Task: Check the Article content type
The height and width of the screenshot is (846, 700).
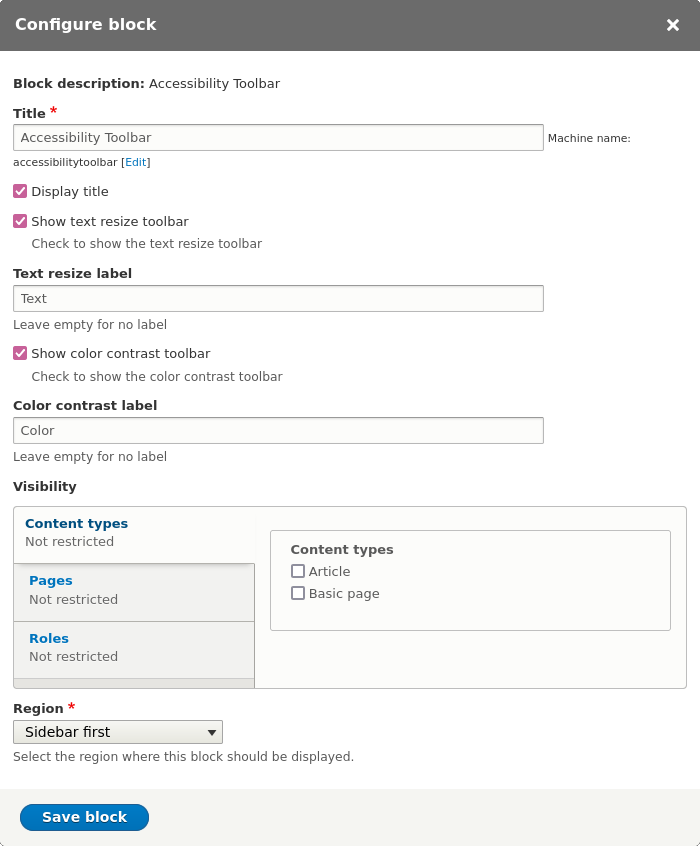Action: tap(298, 571)
